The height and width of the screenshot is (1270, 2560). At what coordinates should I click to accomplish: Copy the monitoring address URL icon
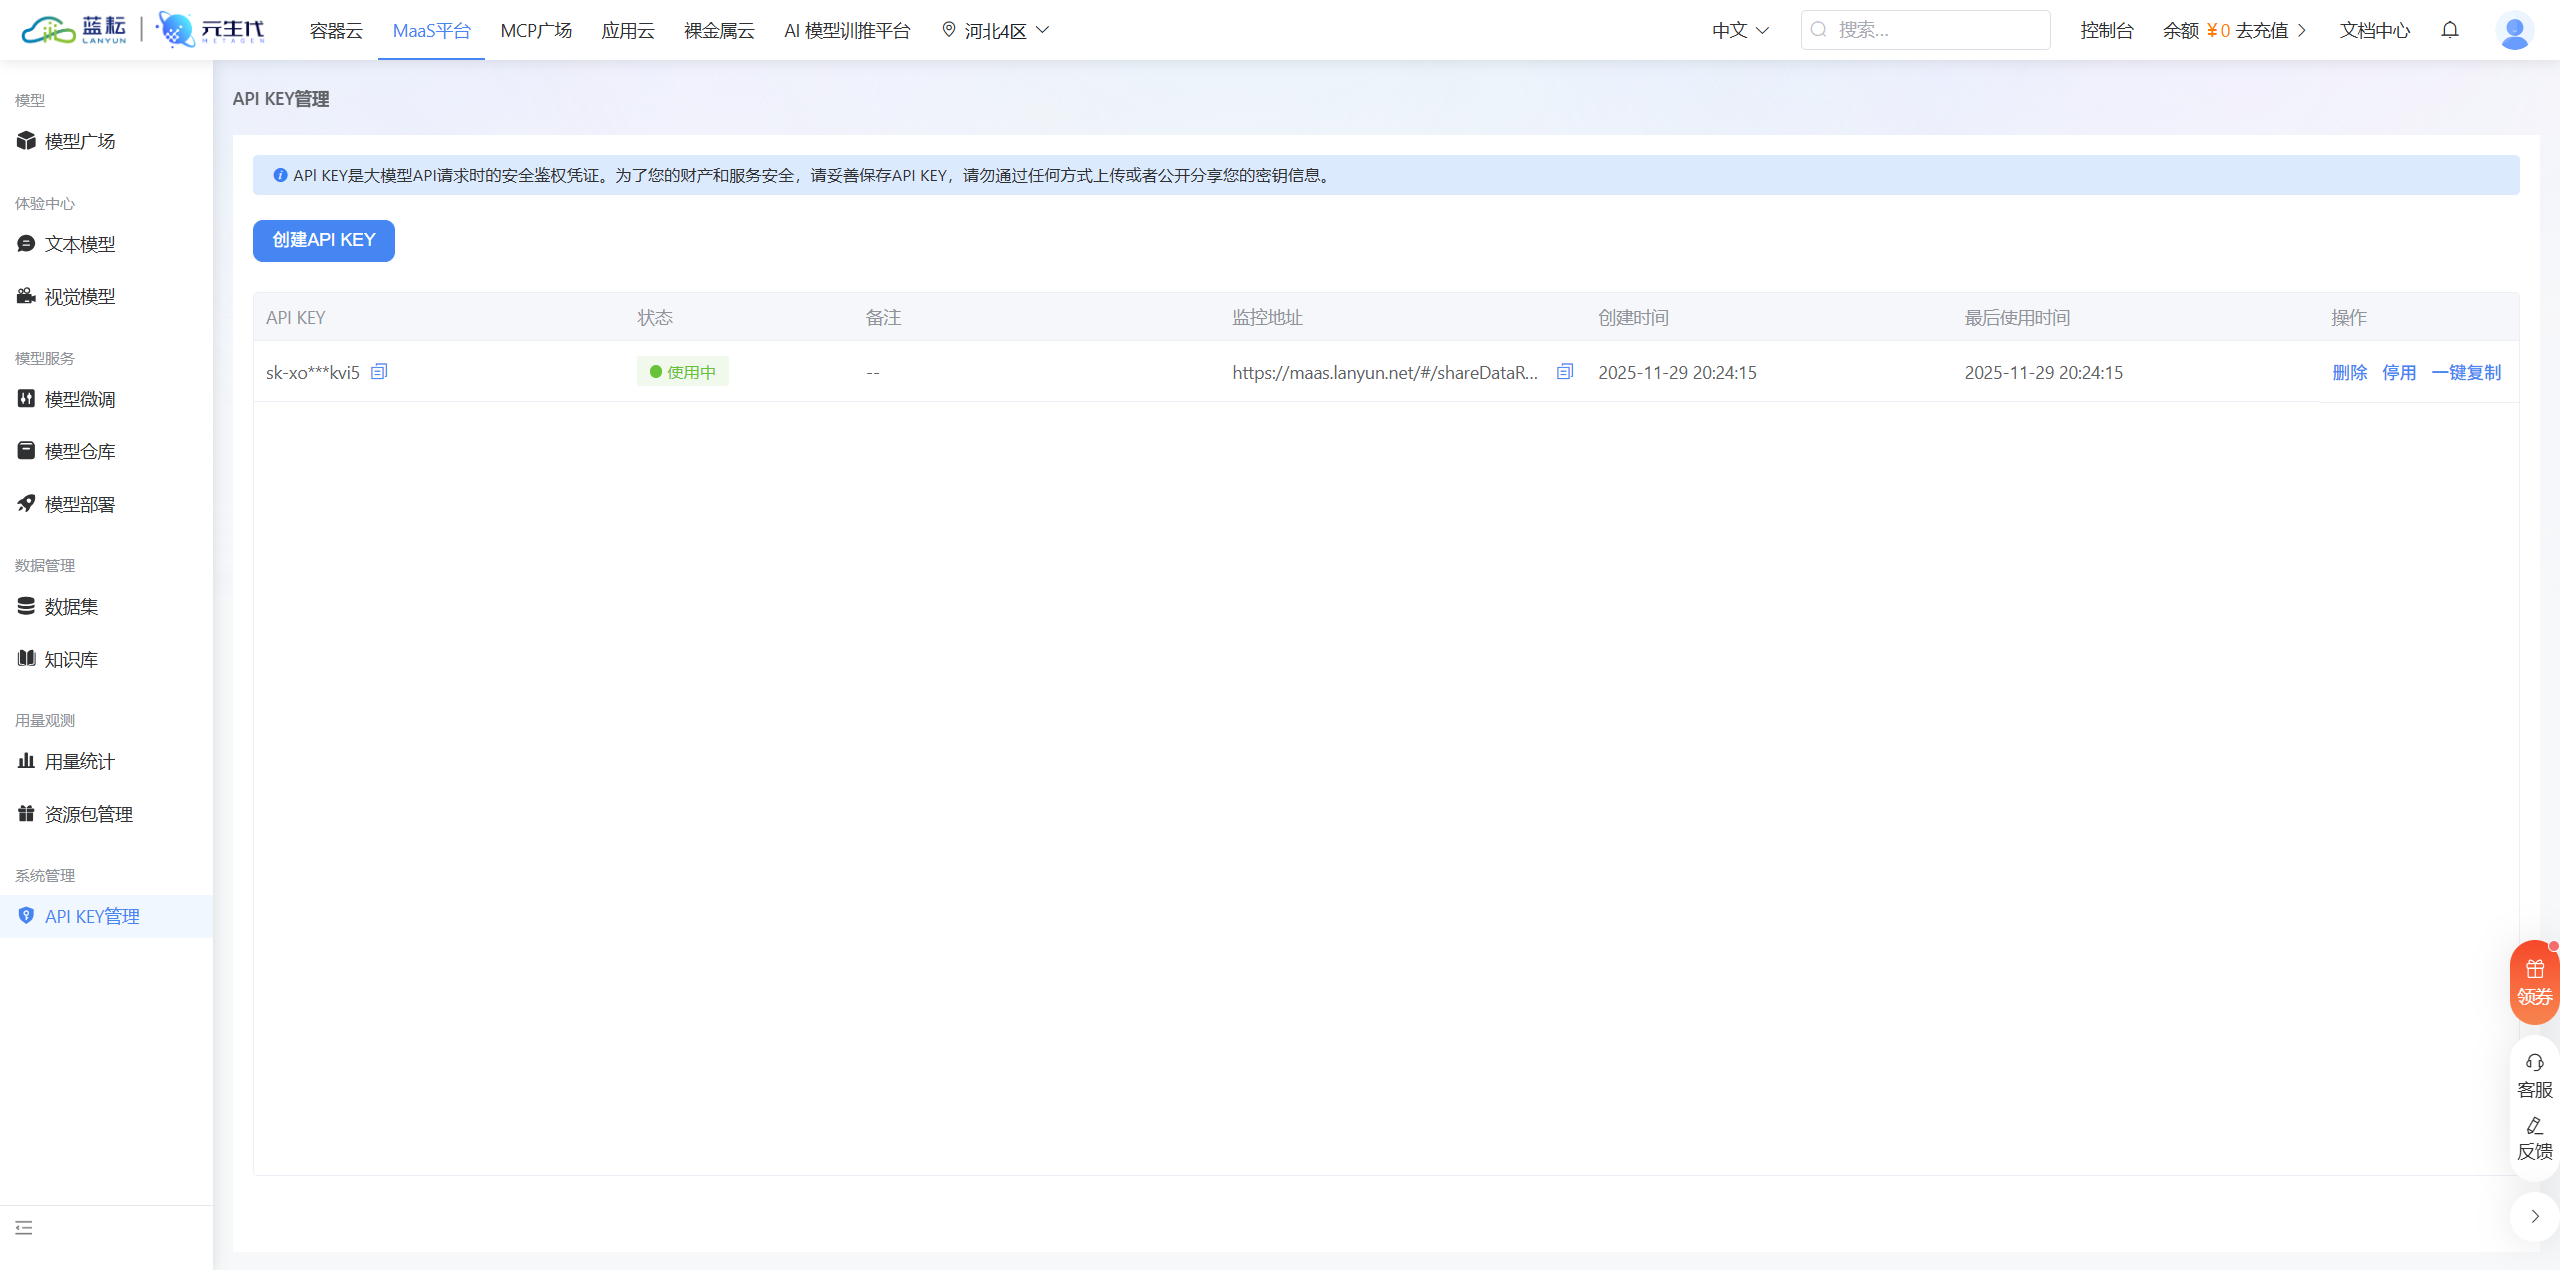coord(1565,372)
